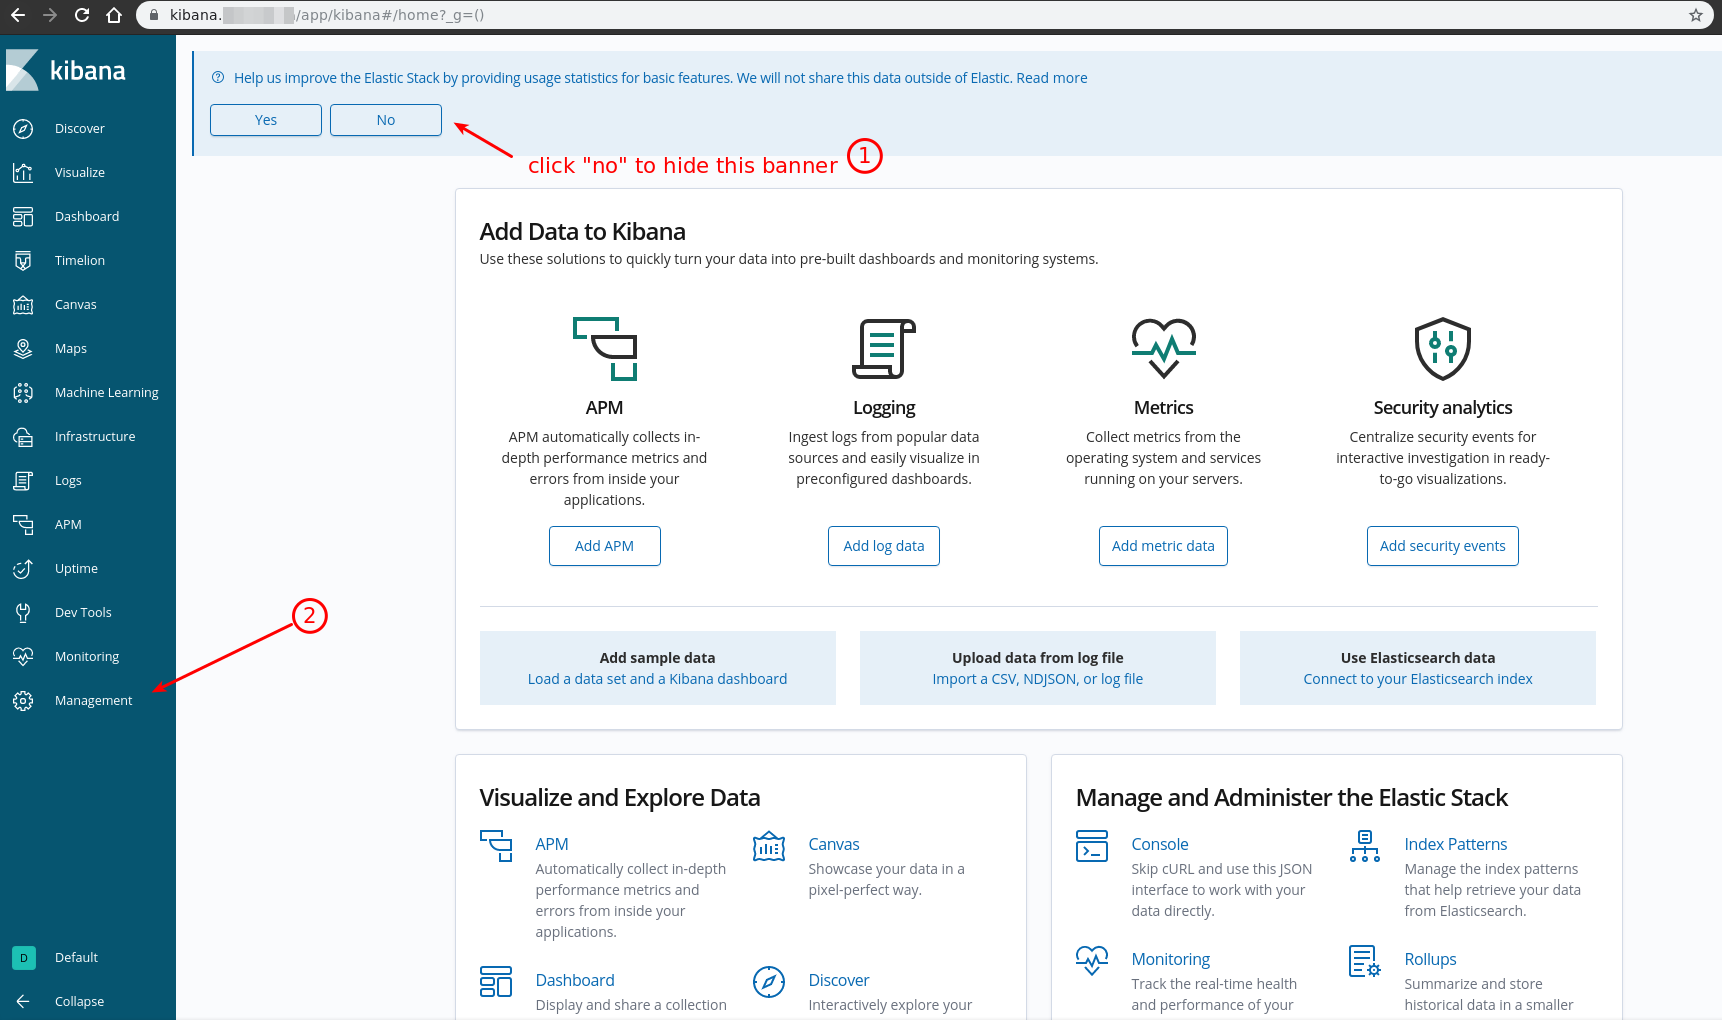
Task: Open Machine Learning icon in sidebar
Action: click(x=23, y=393)
